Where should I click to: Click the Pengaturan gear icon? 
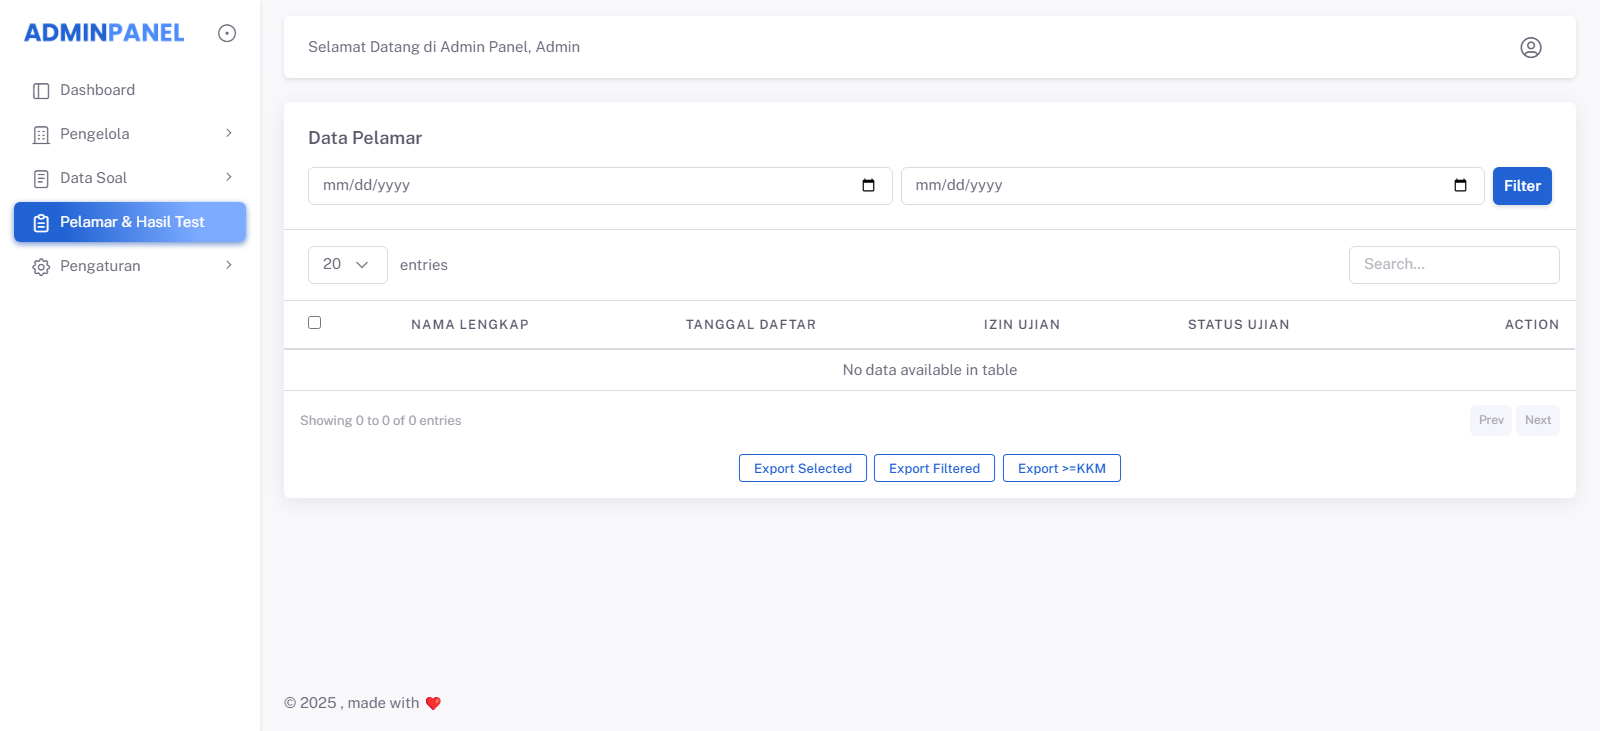[41, 267]
